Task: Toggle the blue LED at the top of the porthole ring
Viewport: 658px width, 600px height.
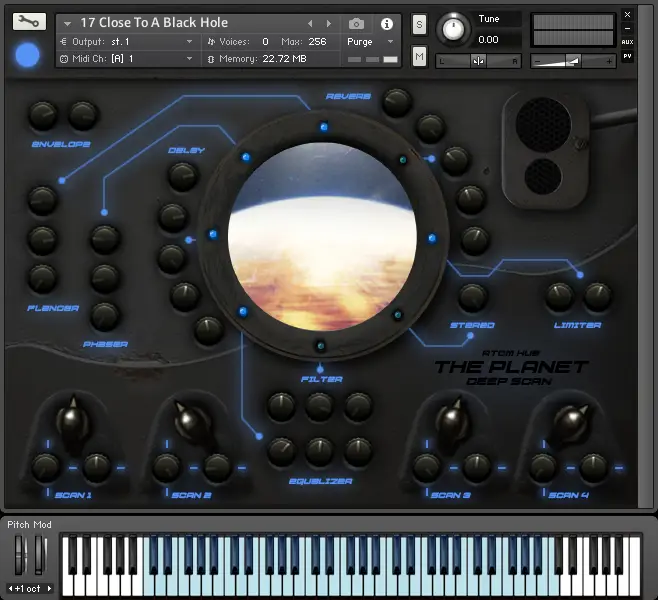Action: point(324,127)
